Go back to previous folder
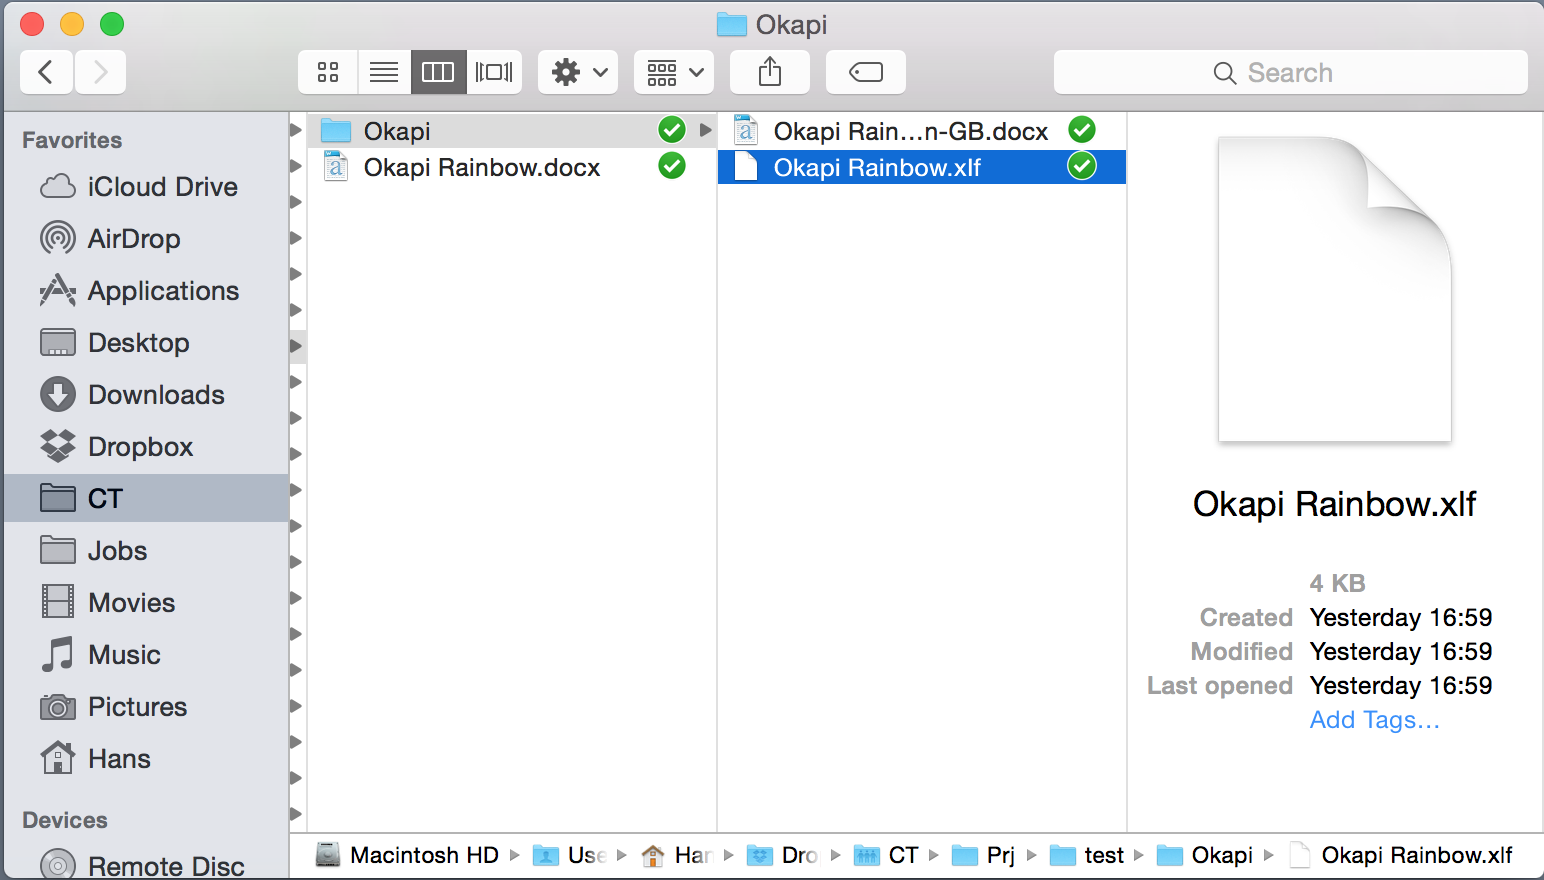The height and width of the screenshot is (880, 1544). 46,72
